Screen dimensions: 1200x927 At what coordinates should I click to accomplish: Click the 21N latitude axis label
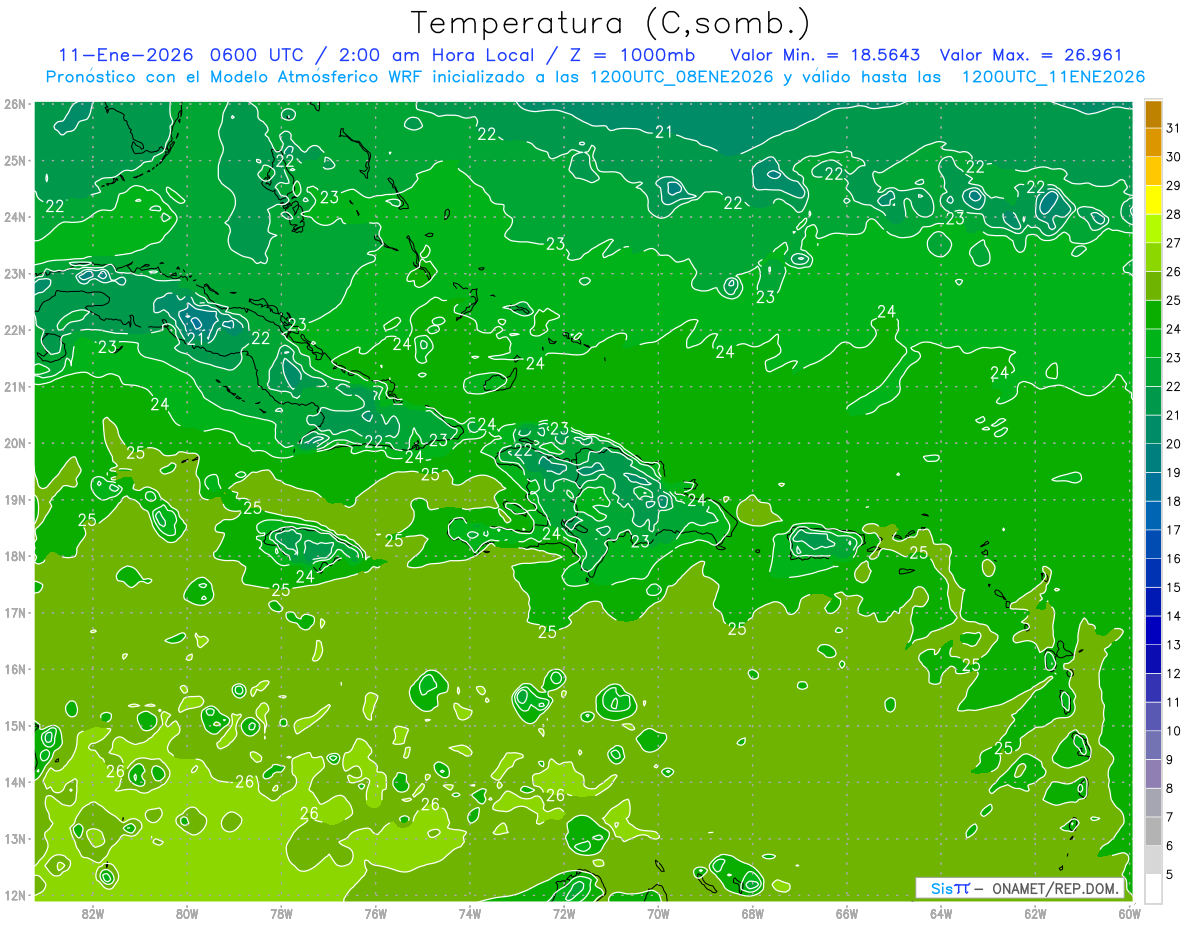(x=14, y=386)
